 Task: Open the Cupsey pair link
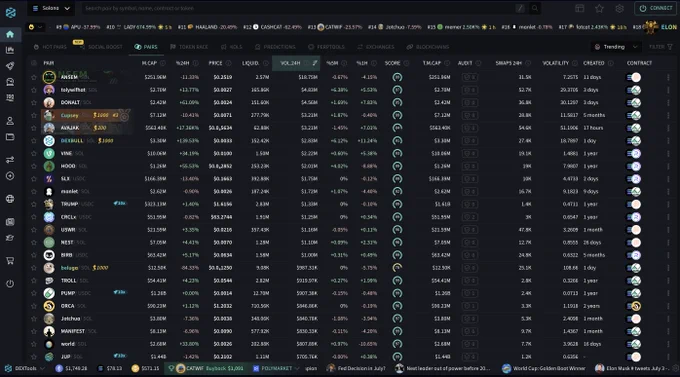tap(69, 115)
